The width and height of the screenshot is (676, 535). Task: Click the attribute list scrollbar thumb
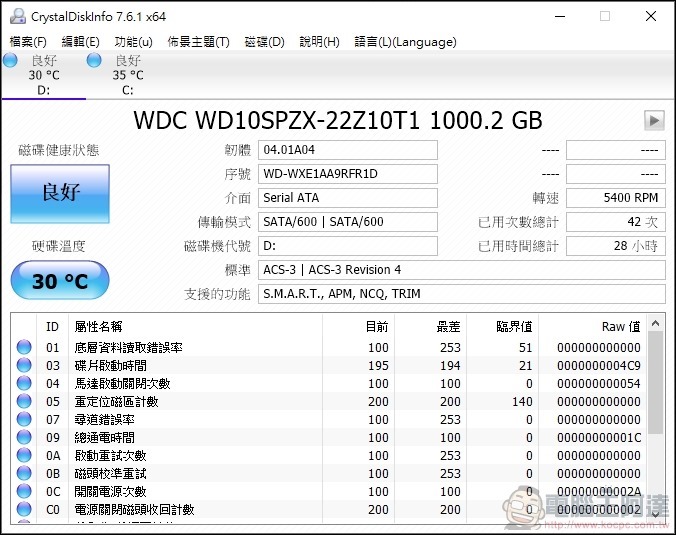click(x=656, y=382)
